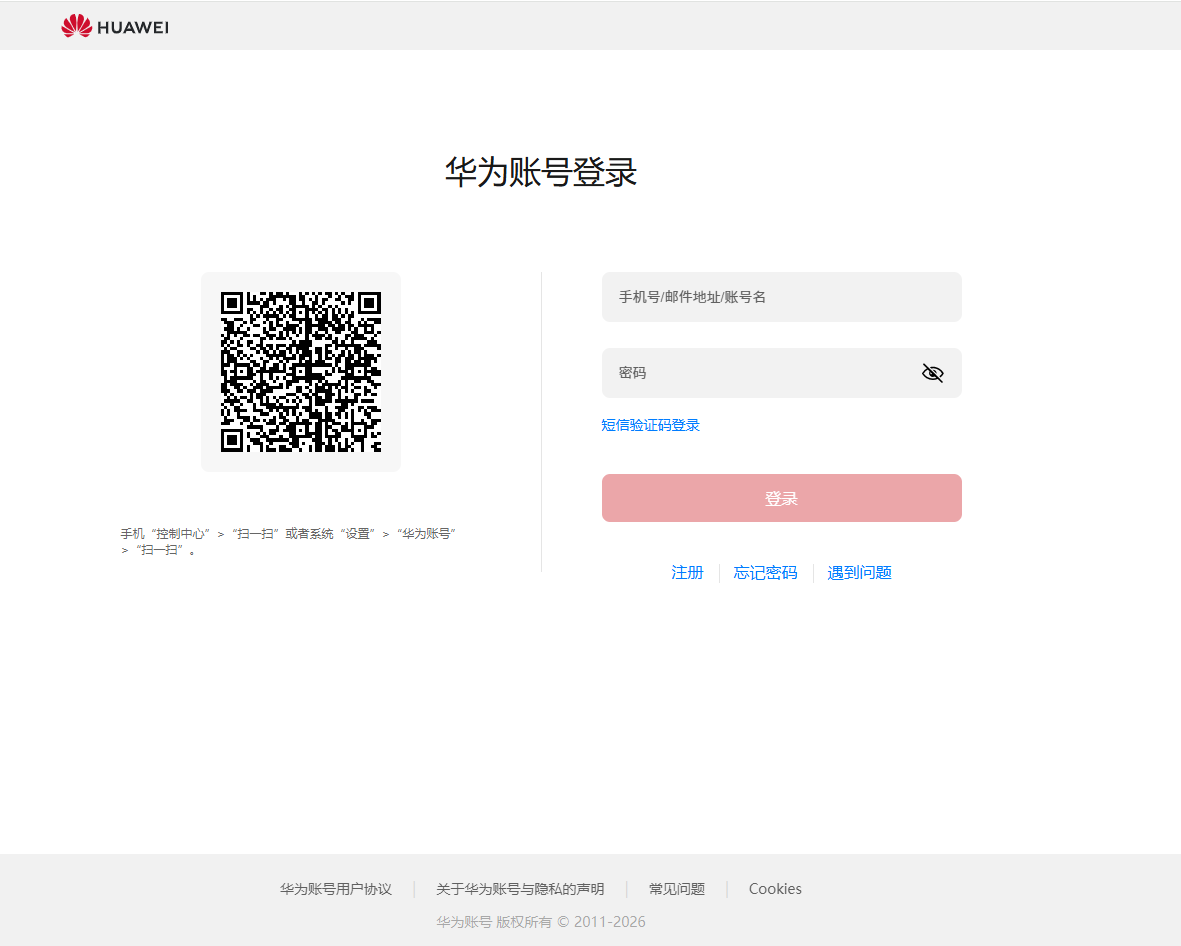Screen dimensions: 1181x946
Task: Focus the 密码 password field
Action: point(781,373)
